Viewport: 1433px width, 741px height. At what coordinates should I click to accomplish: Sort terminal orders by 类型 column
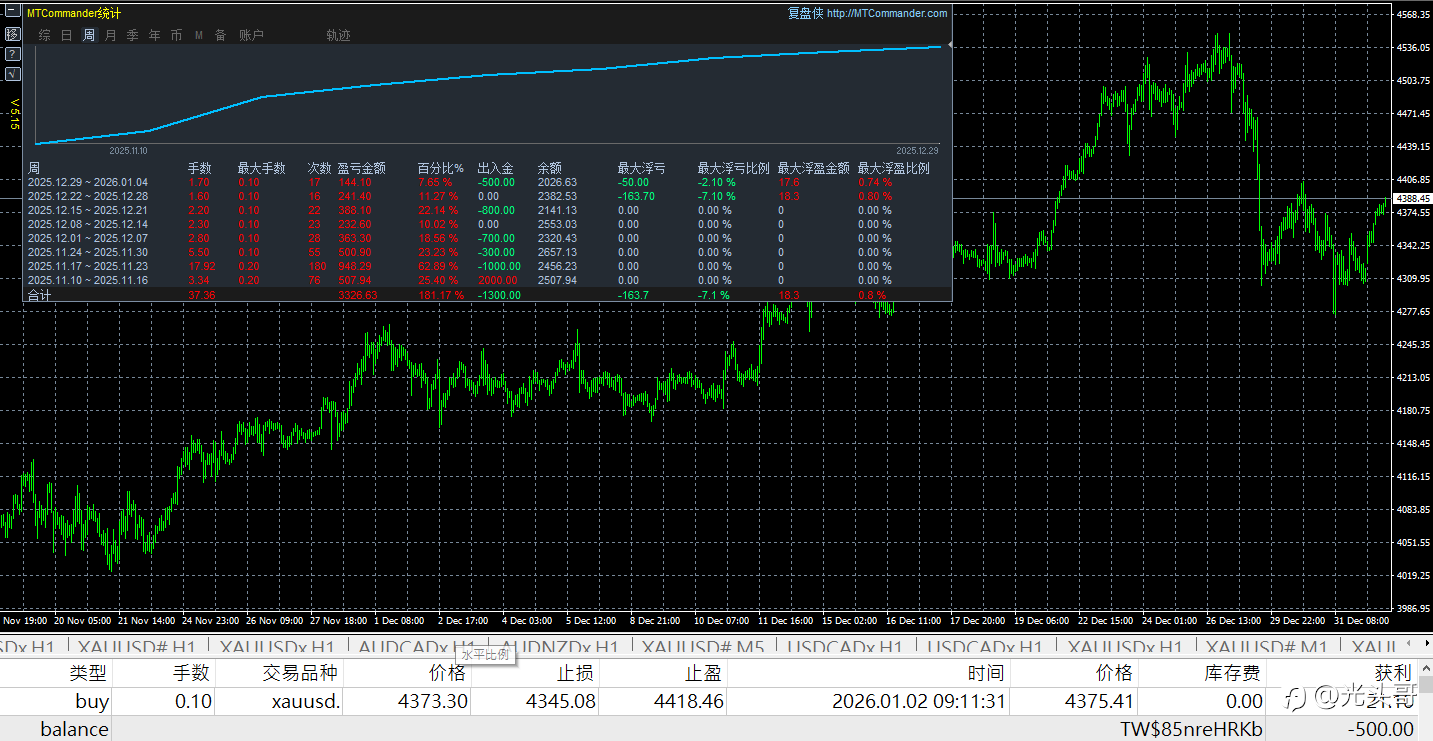click(x=88, y=673)
